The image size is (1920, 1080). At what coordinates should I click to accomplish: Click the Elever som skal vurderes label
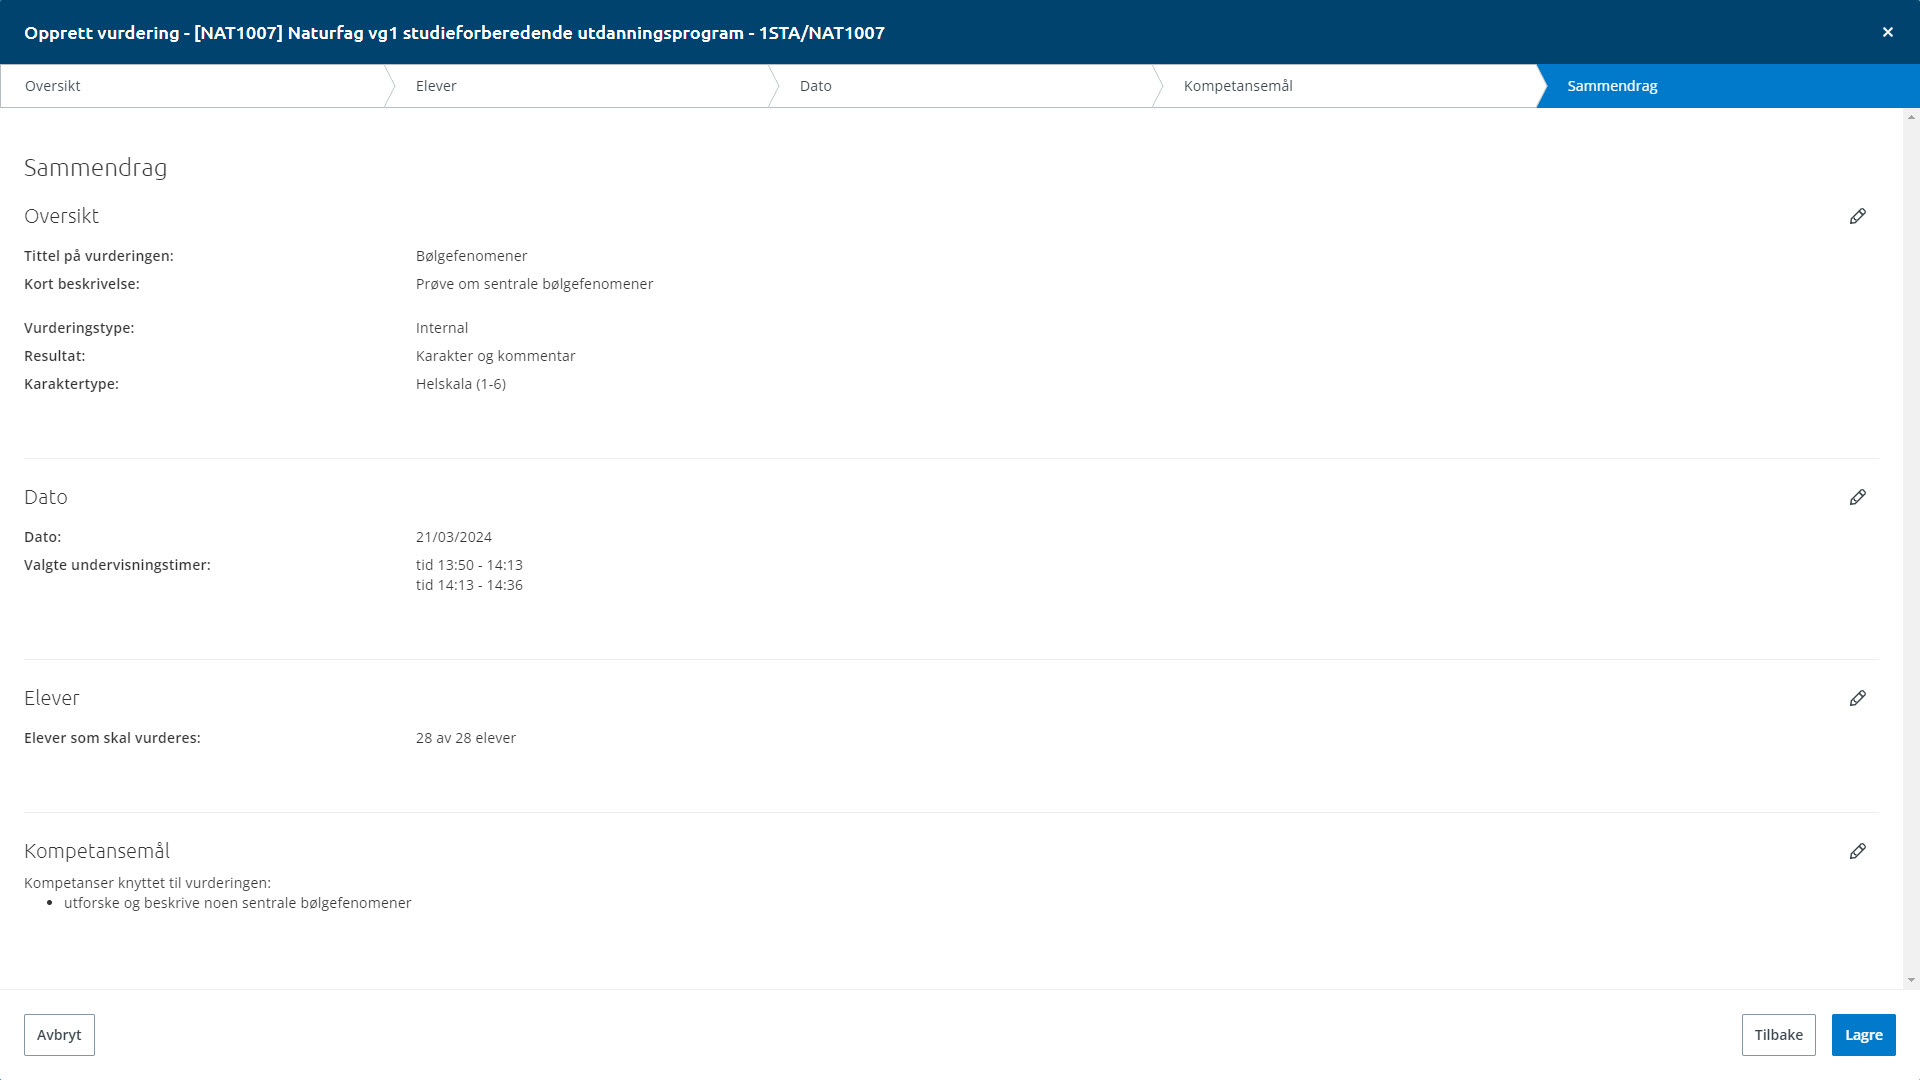(x=112, y=738)
